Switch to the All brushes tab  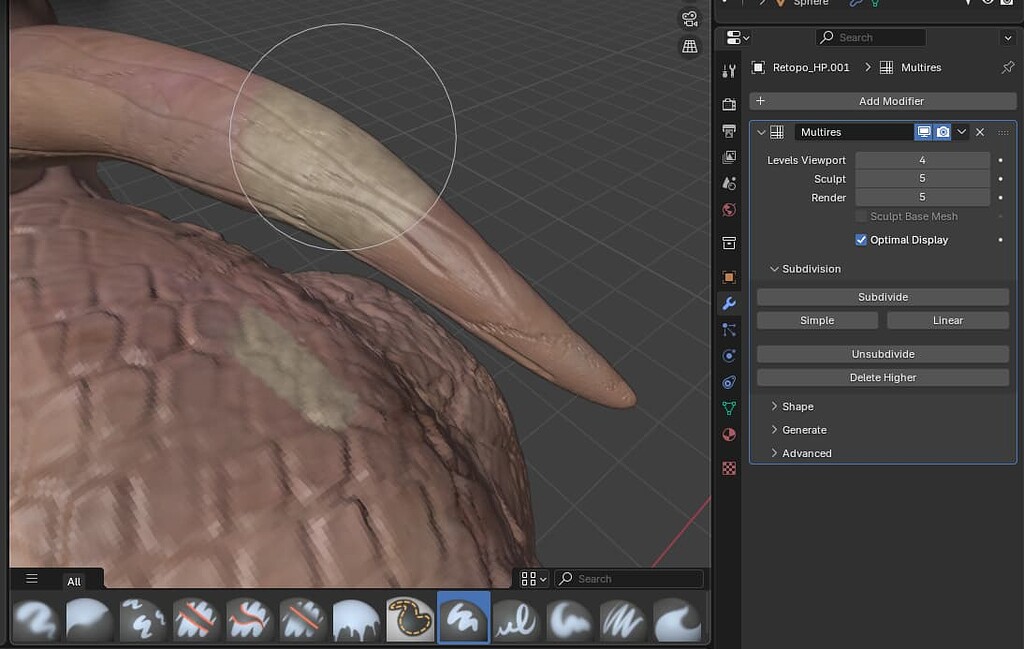tap(74, 581)
